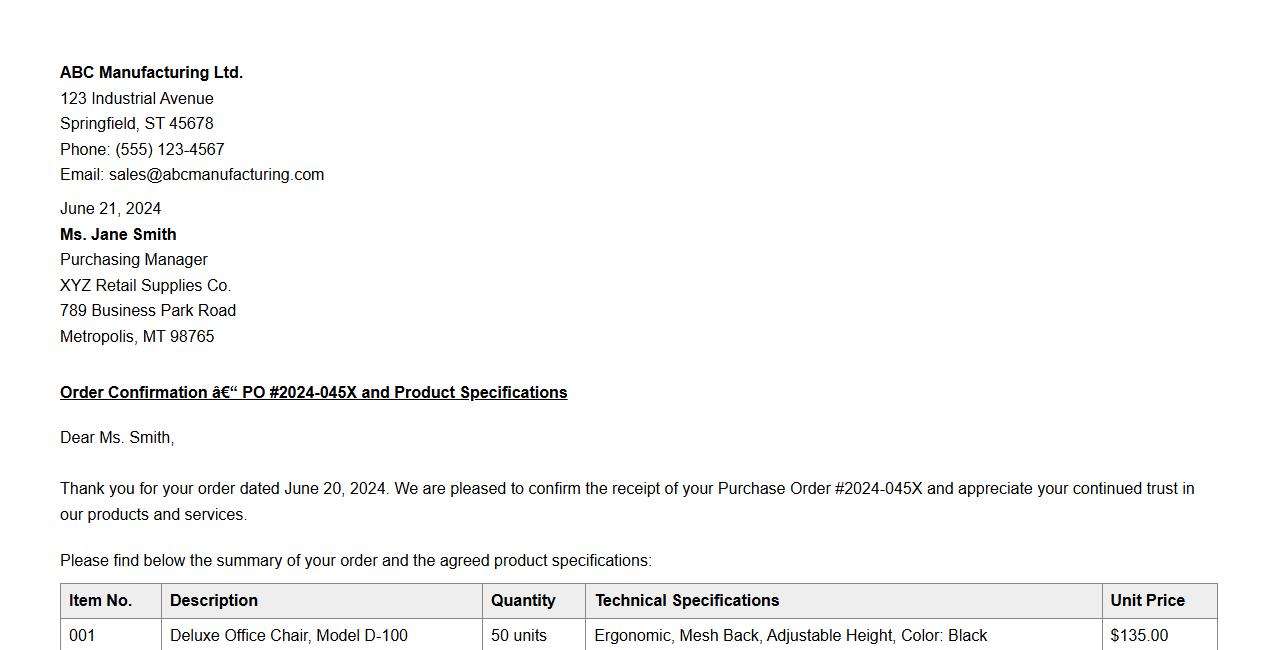The image size is (1278, 650).
Task: Click the Description column header
Action: (x=214, y=601)
